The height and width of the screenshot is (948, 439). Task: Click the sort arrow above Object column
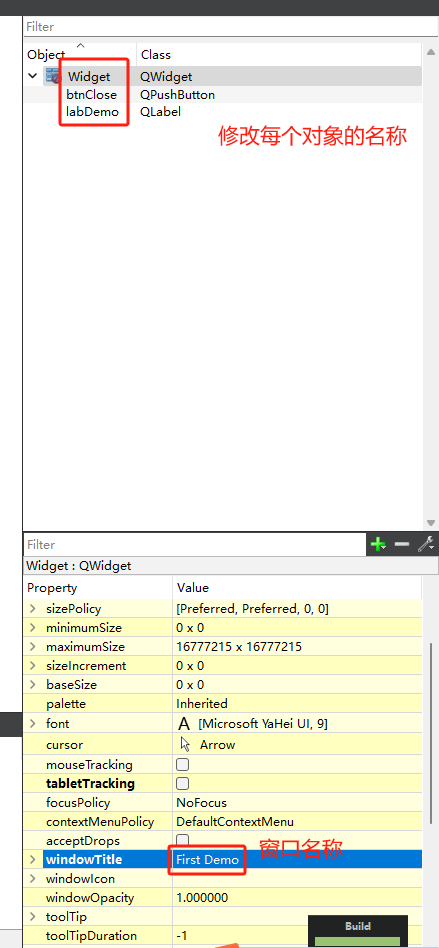(80, 45)
